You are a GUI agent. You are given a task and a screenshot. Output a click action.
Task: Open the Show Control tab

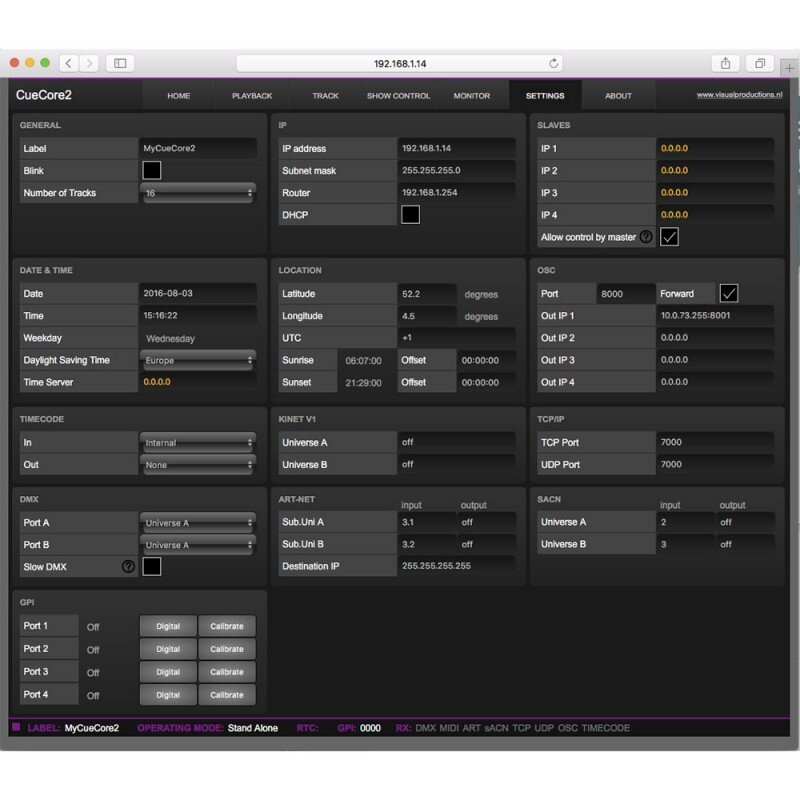point(398,95)
